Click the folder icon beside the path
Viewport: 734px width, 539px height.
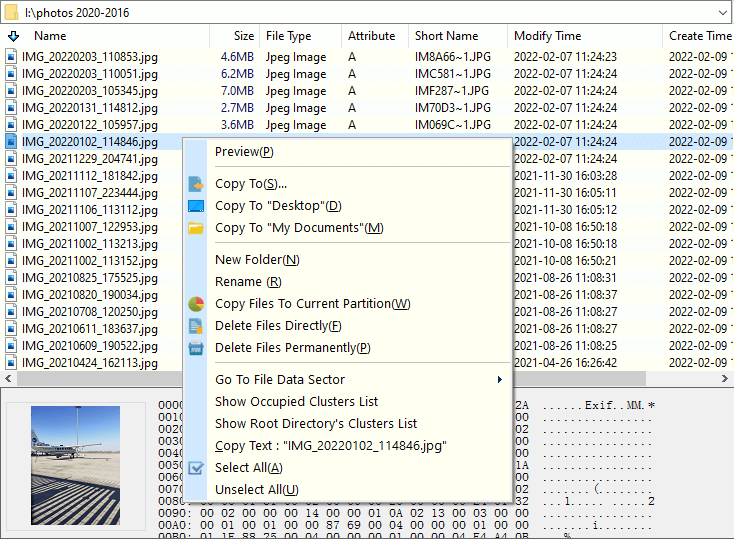point(12,12)
